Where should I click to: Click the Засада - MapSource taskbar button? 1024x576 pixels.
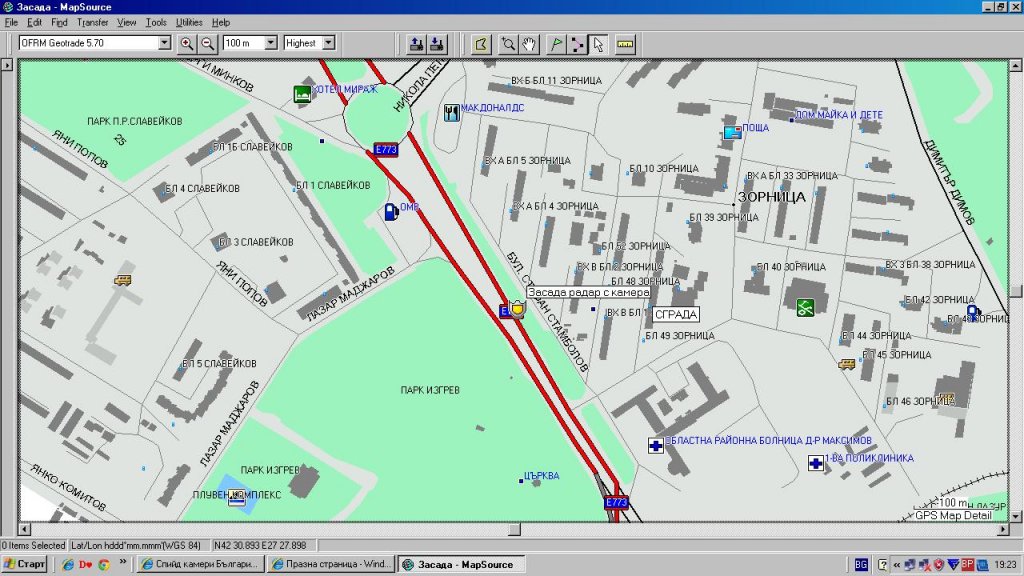click(461, 564)
